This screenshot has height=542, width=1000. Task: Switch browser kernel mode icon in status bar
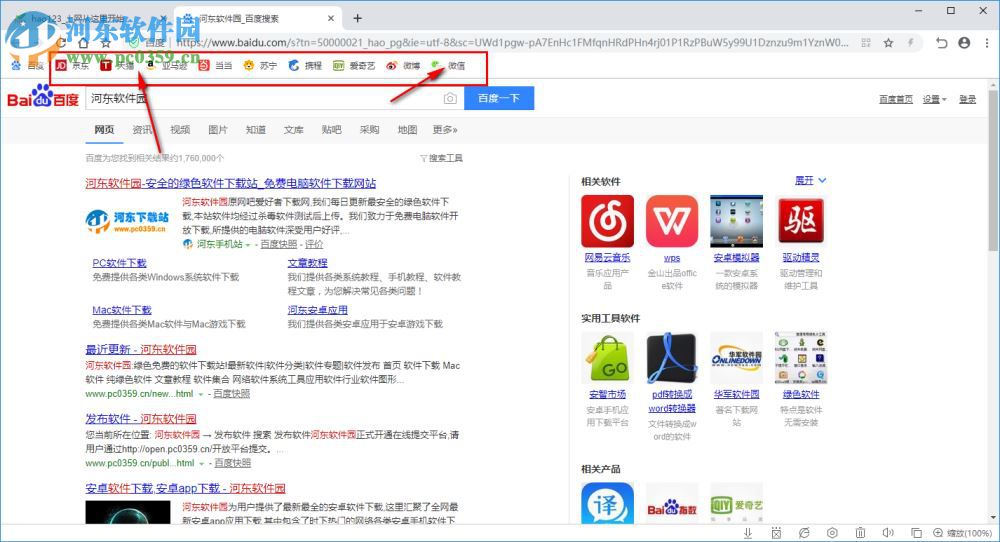pyautogui.click(x=804, y=532)
